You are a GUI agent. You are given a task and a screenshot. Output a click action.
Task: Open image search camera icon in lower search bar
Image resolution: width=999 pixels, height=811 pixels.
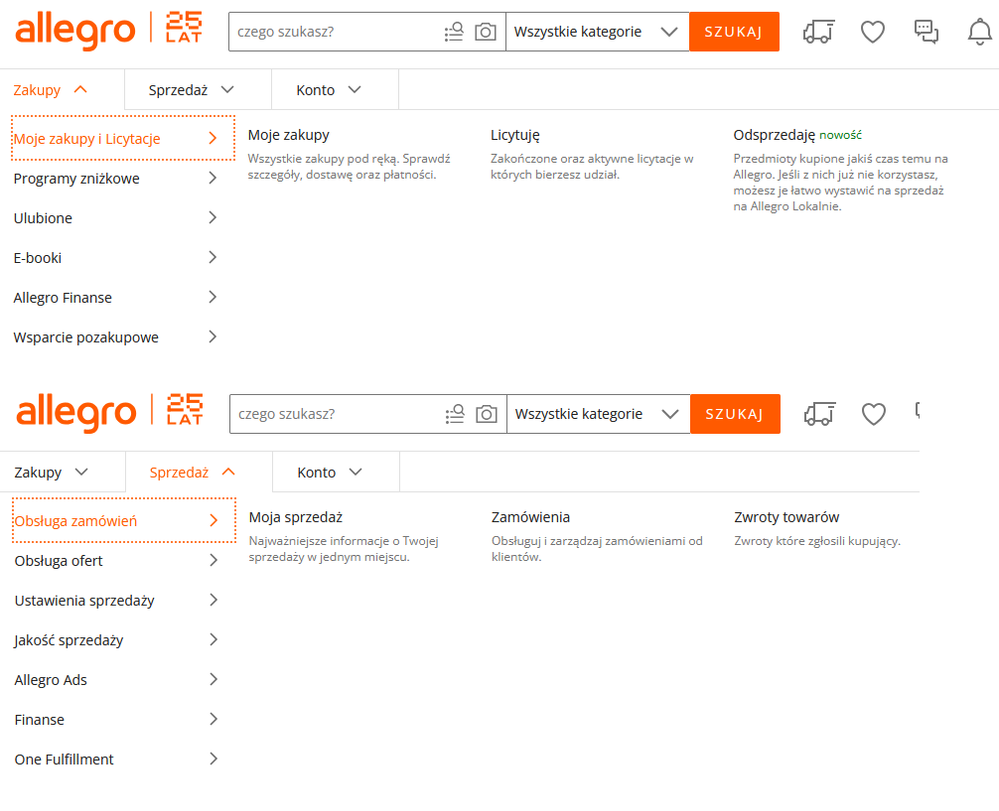tap(486, 414)
